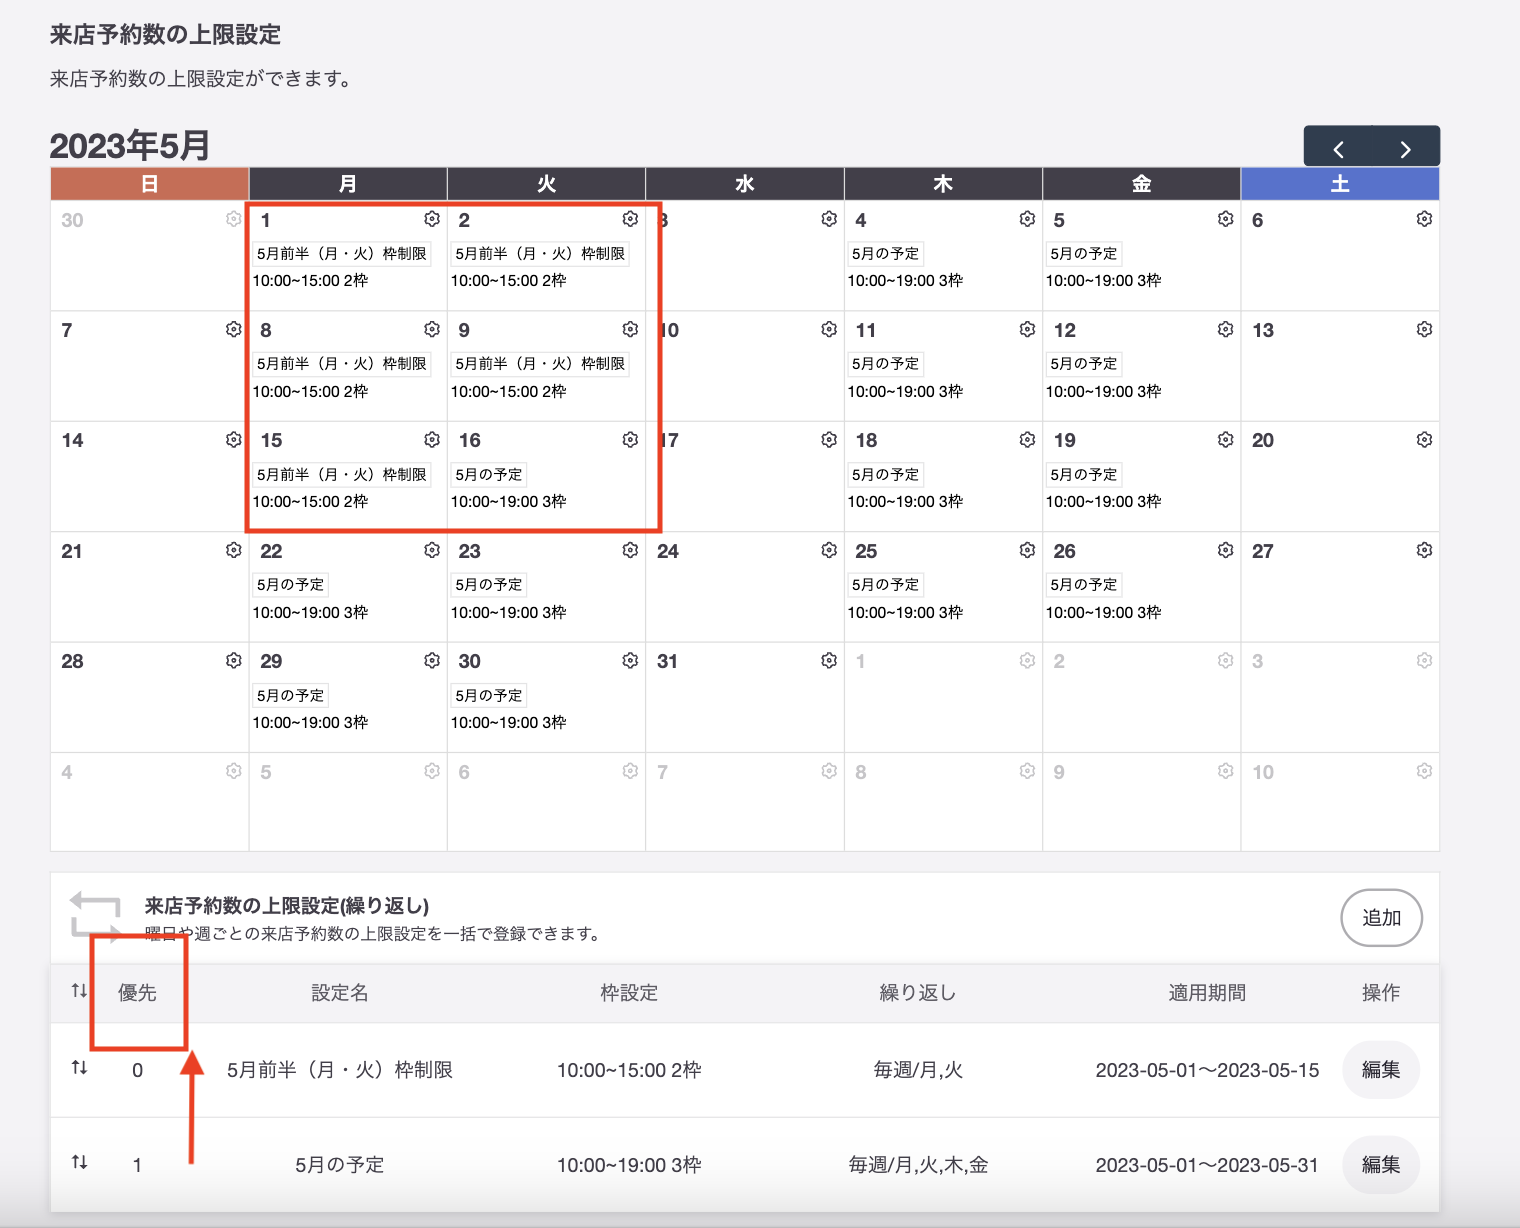Image resolution: width=1520 pixels, height=1228 pixels.
Task: Click the 毎週/月,火,木,金 repeat cell
Action: [918, 1165]
